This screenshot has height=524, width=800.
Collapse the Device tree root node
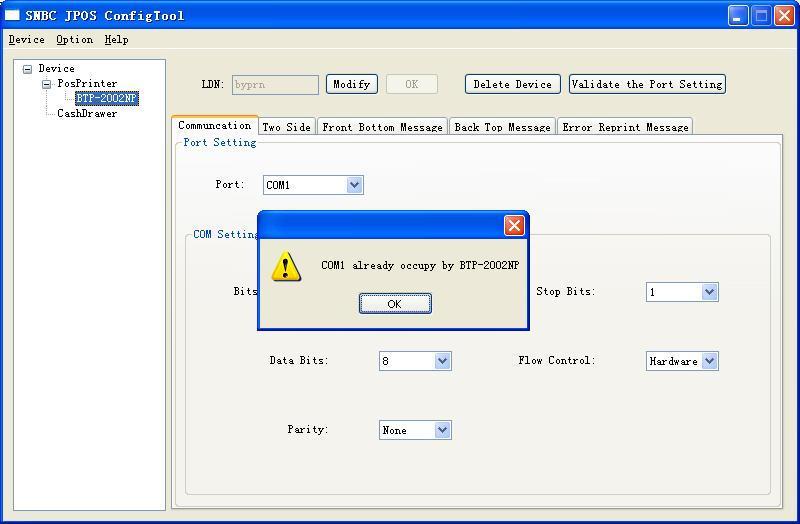28,69
